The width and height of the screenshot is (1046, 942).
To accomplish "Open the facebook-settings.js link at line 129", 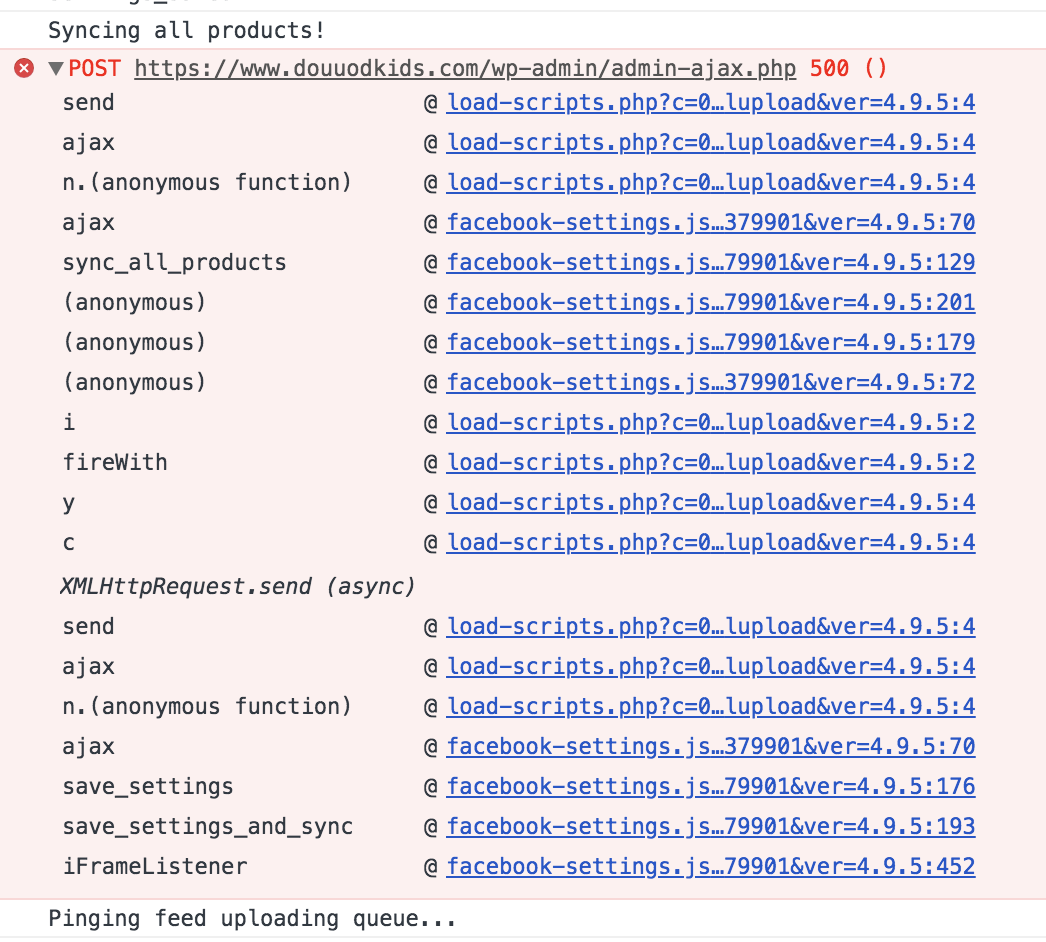I will click(711, 263).
